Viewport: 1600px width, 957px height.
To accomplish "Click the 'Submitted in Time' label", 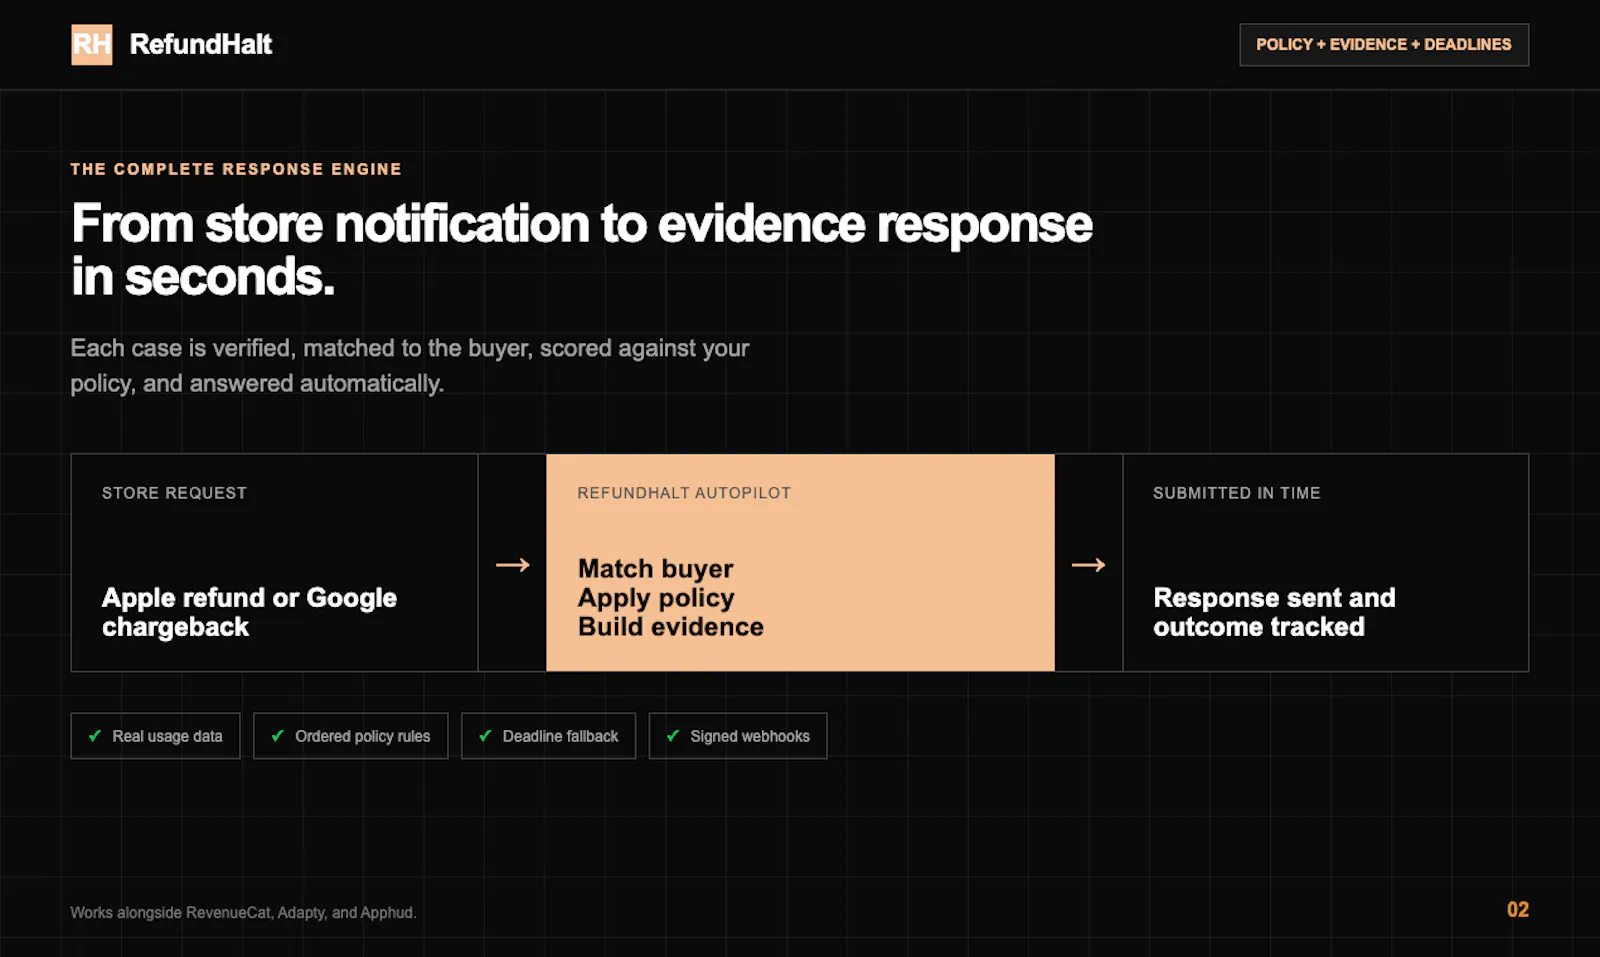I will [x=1237, y=493].
